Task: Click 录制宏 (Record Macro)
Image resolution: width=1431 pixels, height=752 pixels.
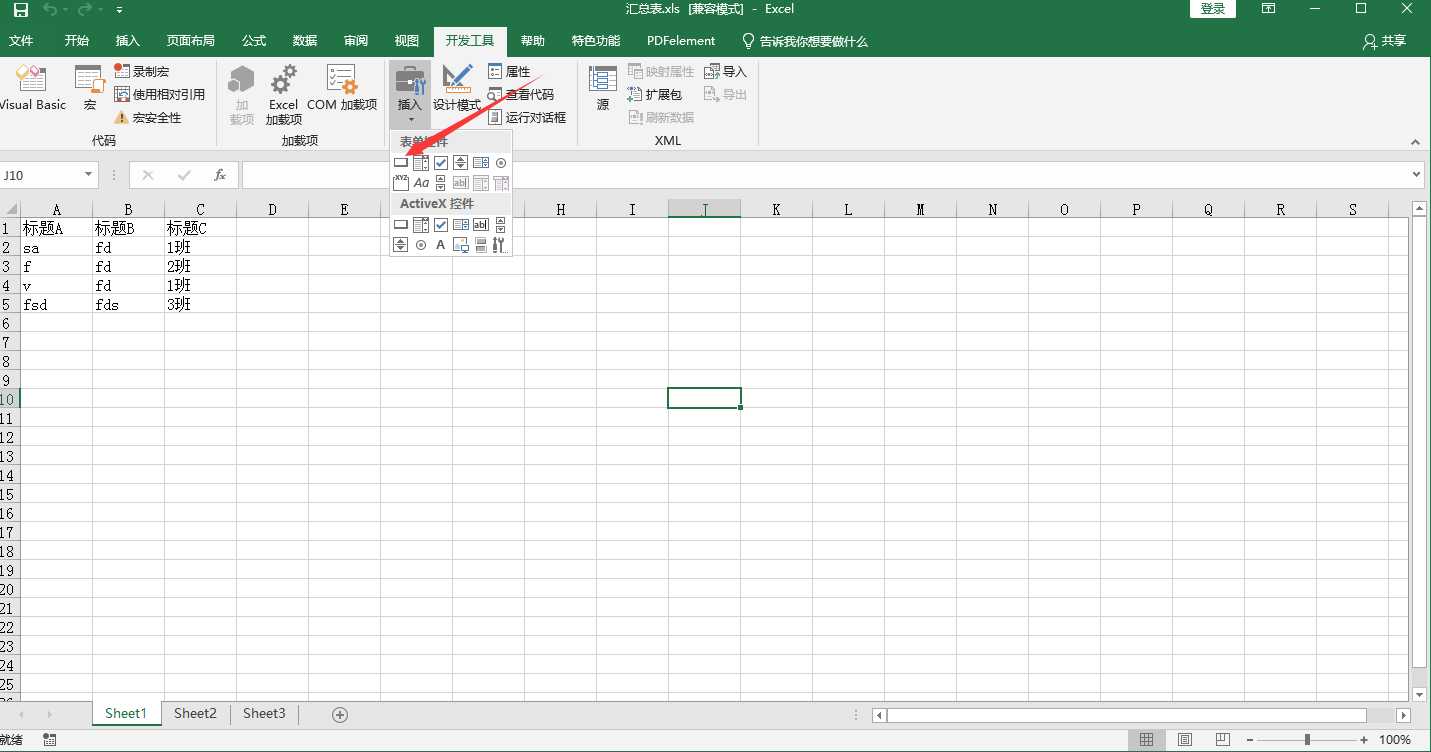Action: coord(142,72)
